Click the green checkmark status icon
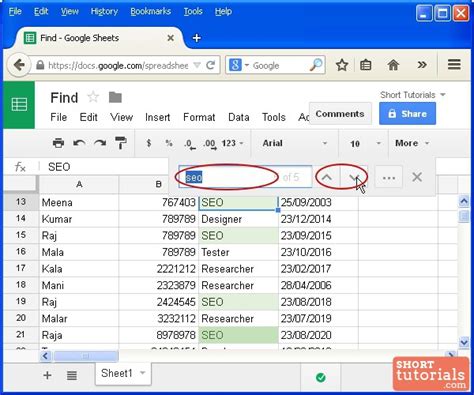The image size is (474, 395). click(321, 377)
